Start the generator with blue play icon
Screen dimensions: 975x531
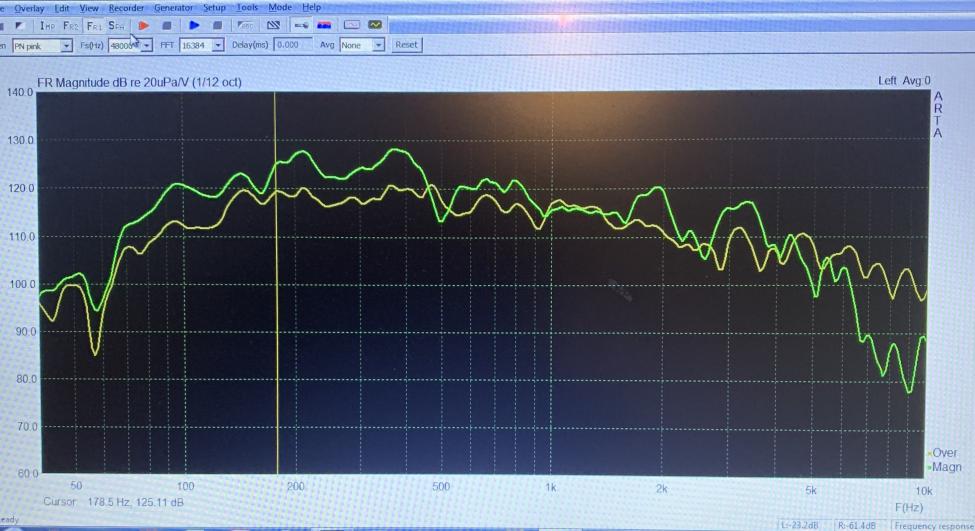(194, 25)
